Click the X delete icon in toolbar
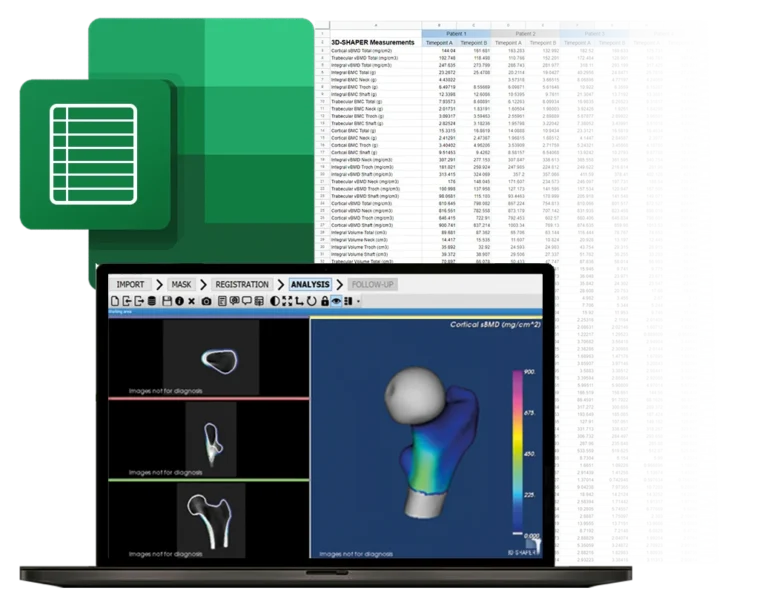768x602 pixels. [192, 300]
